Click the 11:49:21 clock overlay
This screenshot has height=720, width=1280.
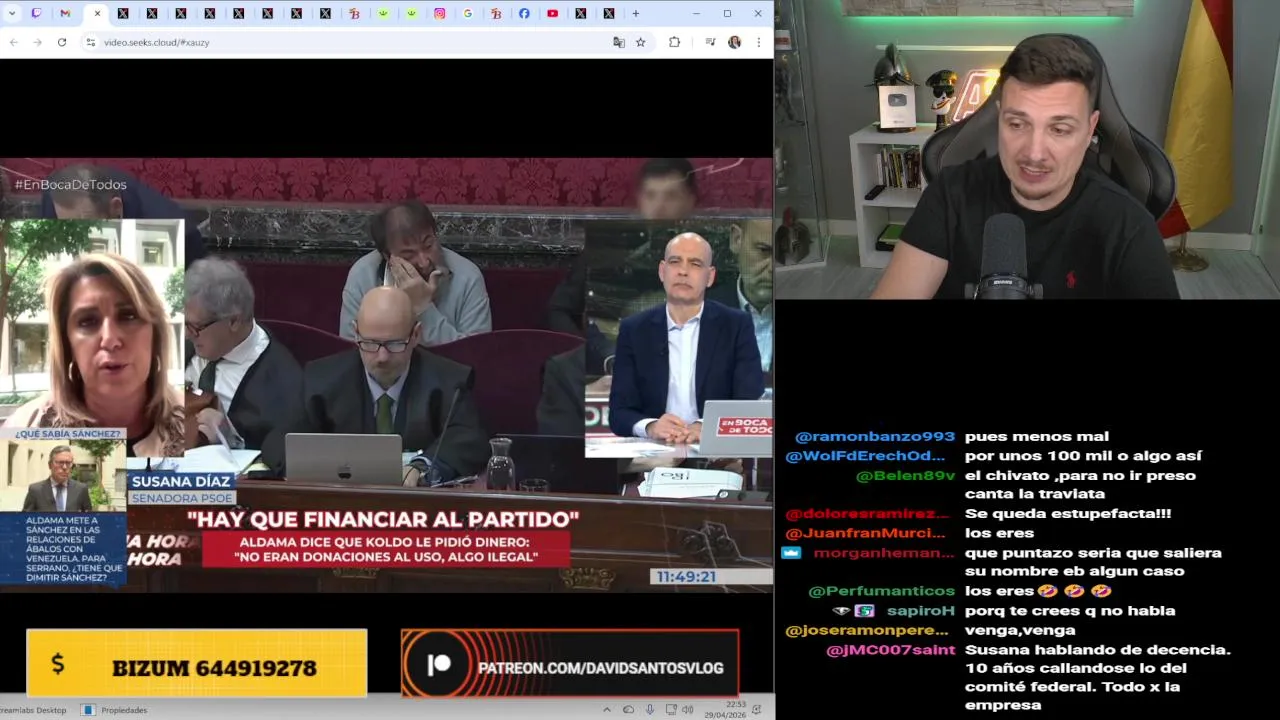(x=685, y=577)
